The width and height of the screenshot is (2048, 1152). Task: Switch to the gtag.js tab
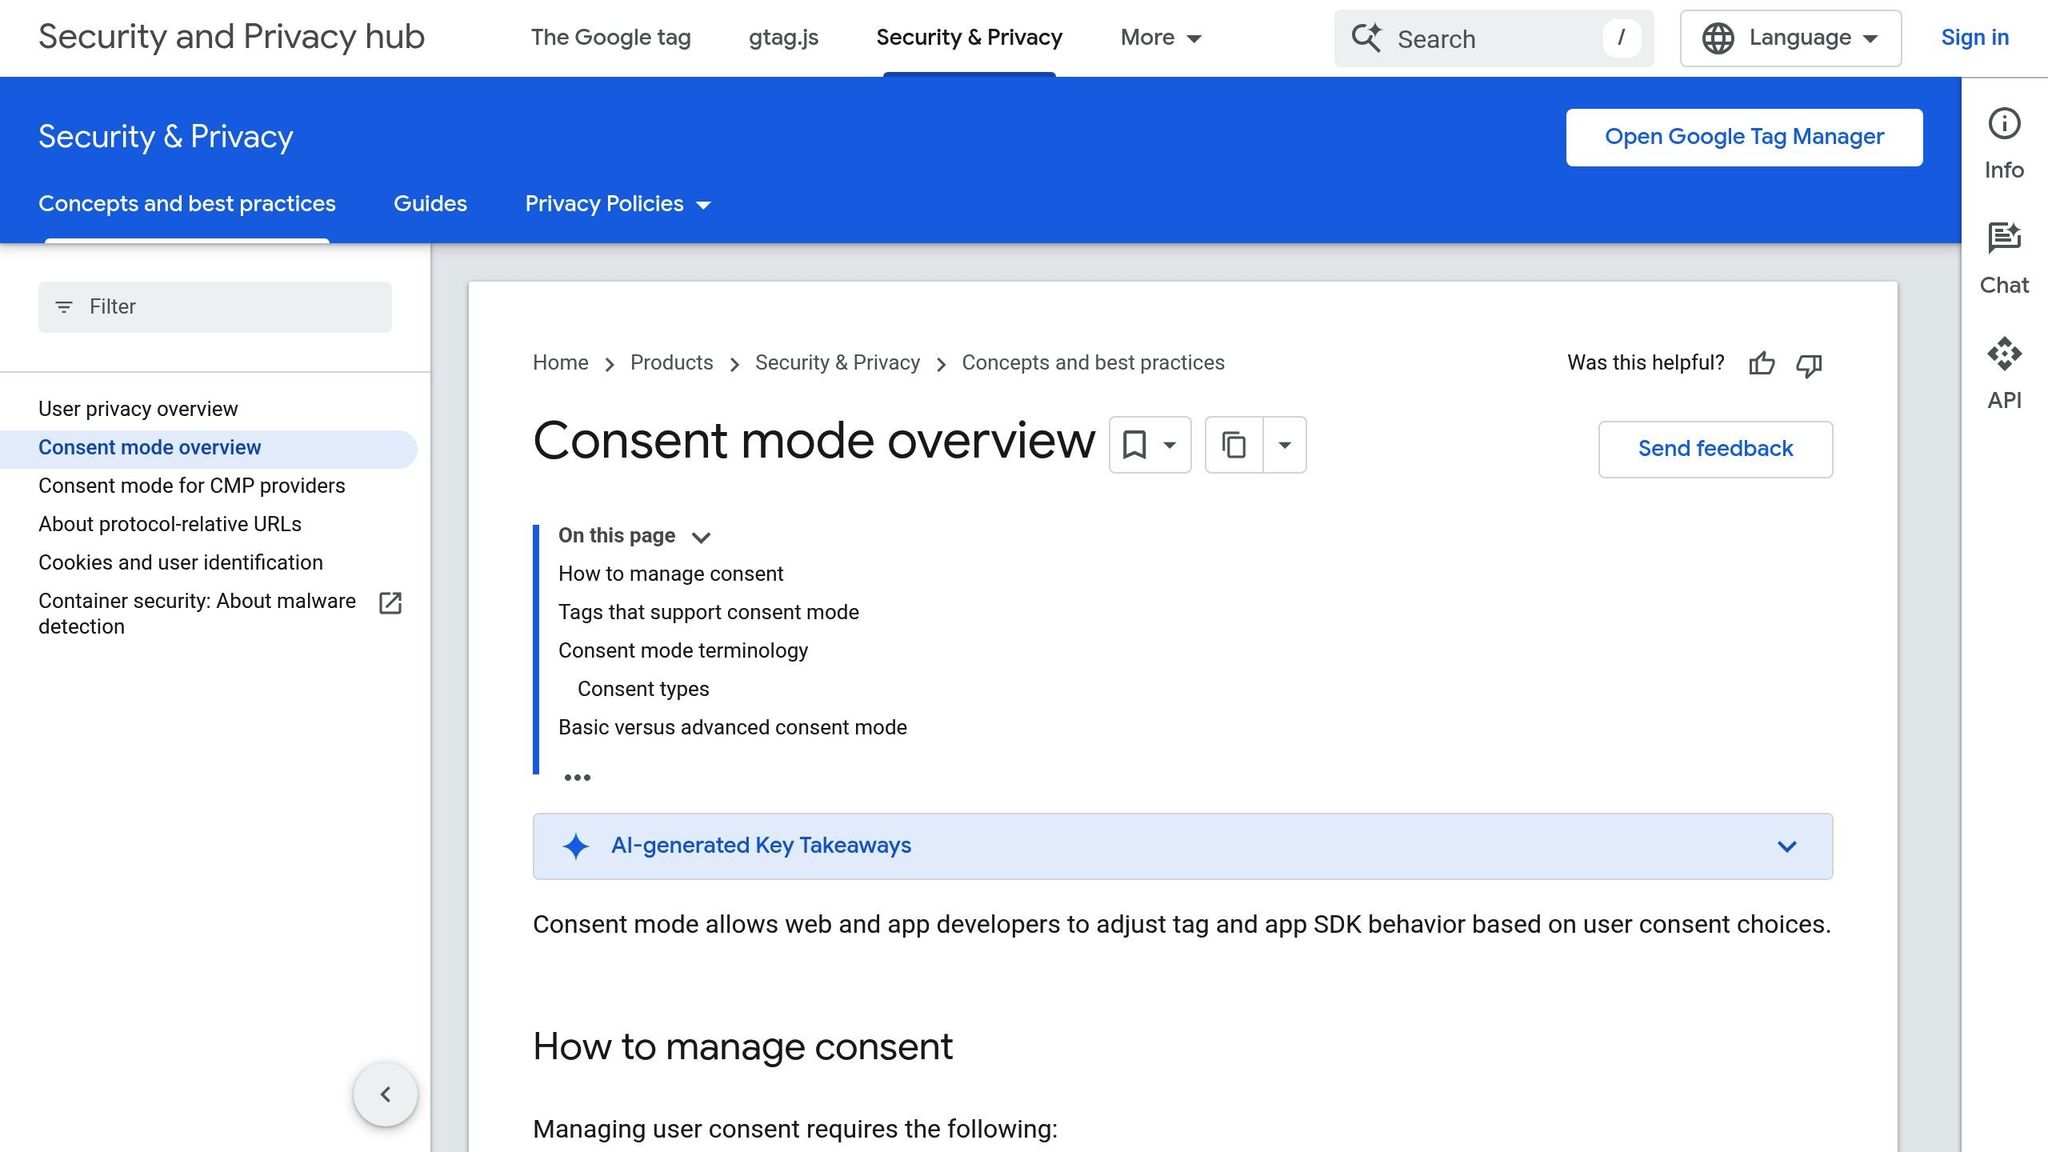(x=783, y=37)
